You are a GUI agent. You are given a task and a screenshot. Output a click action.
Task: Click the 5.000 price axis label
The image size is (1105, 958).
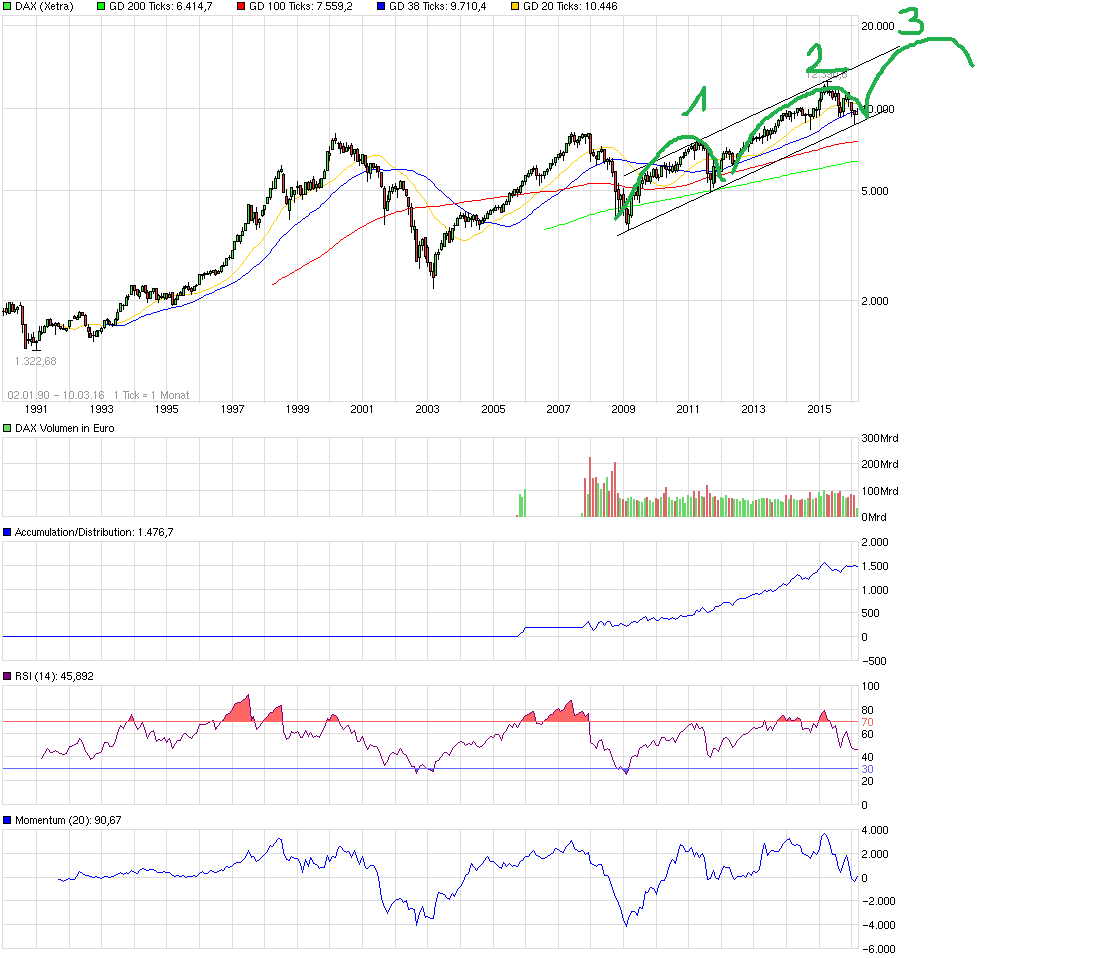coord(875,191)
